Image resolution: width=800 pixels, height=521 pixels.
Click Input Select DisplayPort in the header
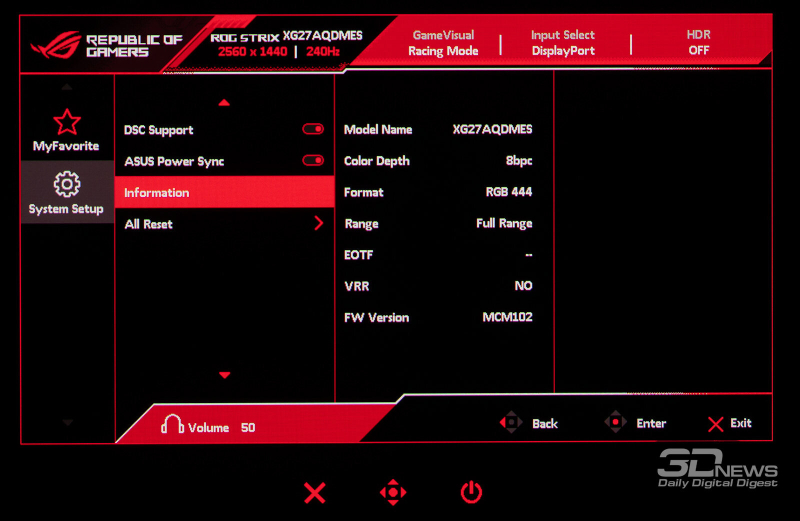[563, 43]
